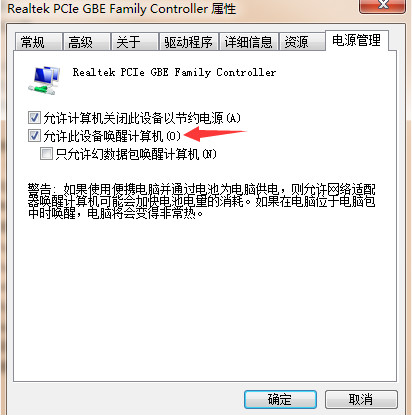This screenshot has width=412, height=415.
Task: Open the 资源 tab
Action: point(302,42)
